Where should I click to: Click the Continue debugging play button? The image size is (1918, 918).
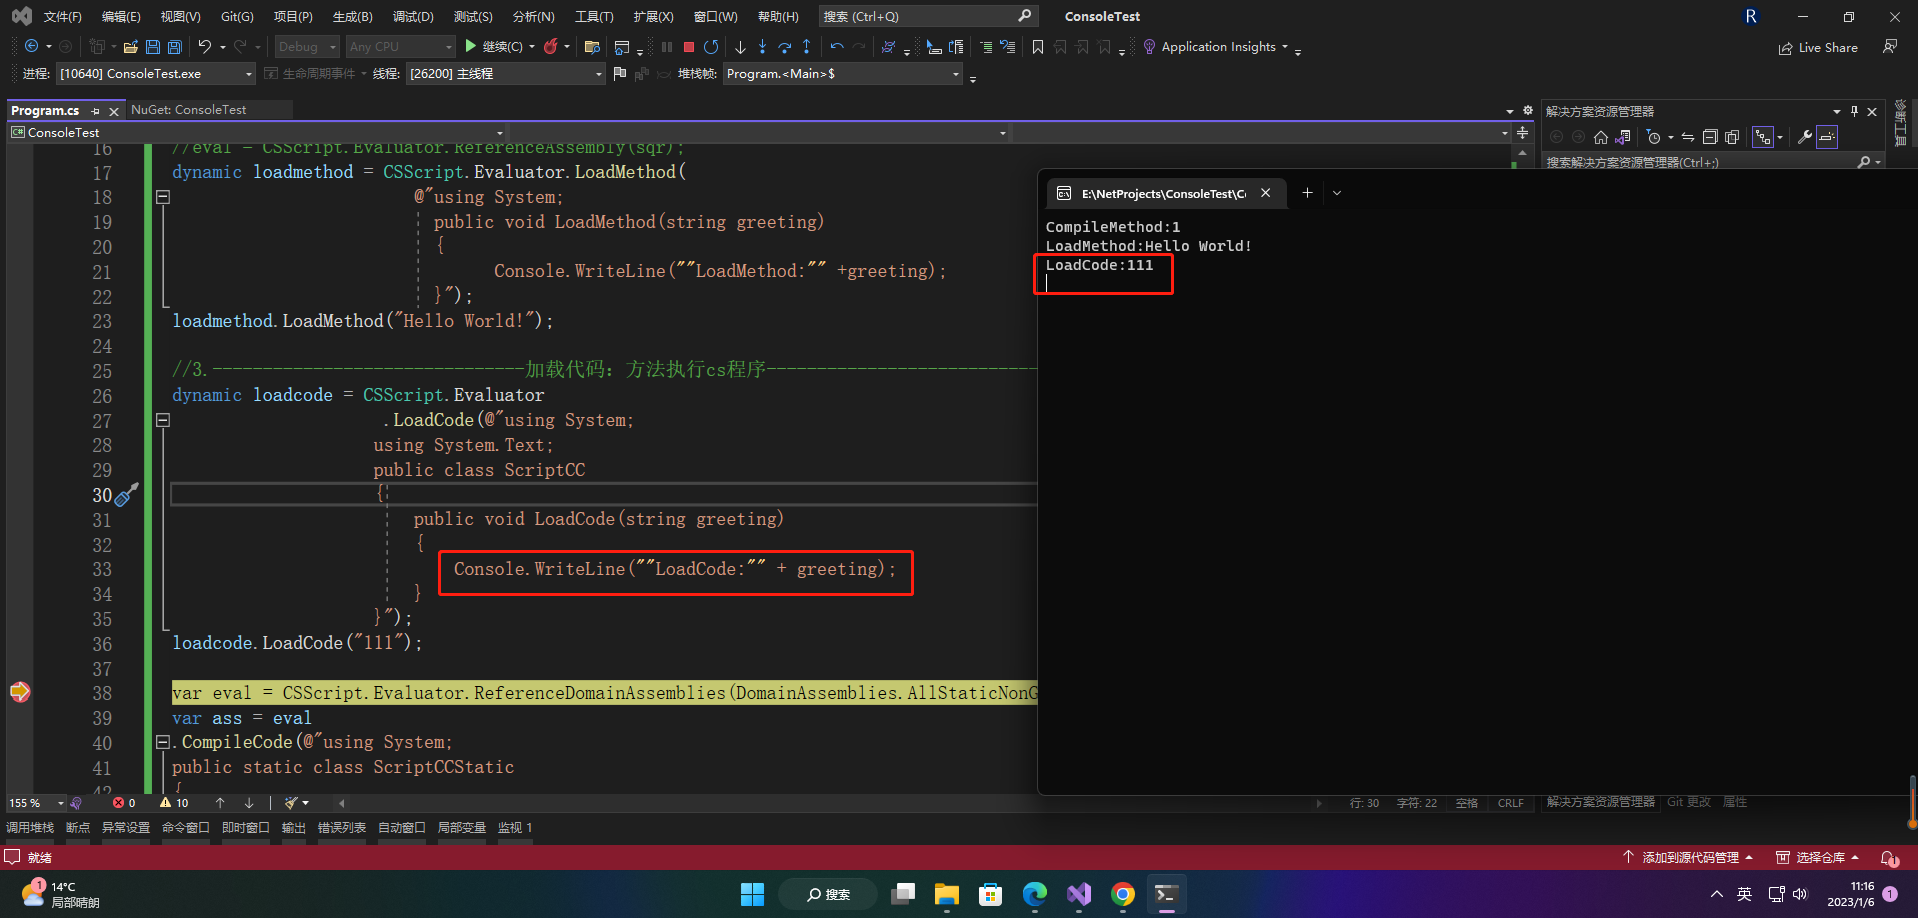point(471,47)
